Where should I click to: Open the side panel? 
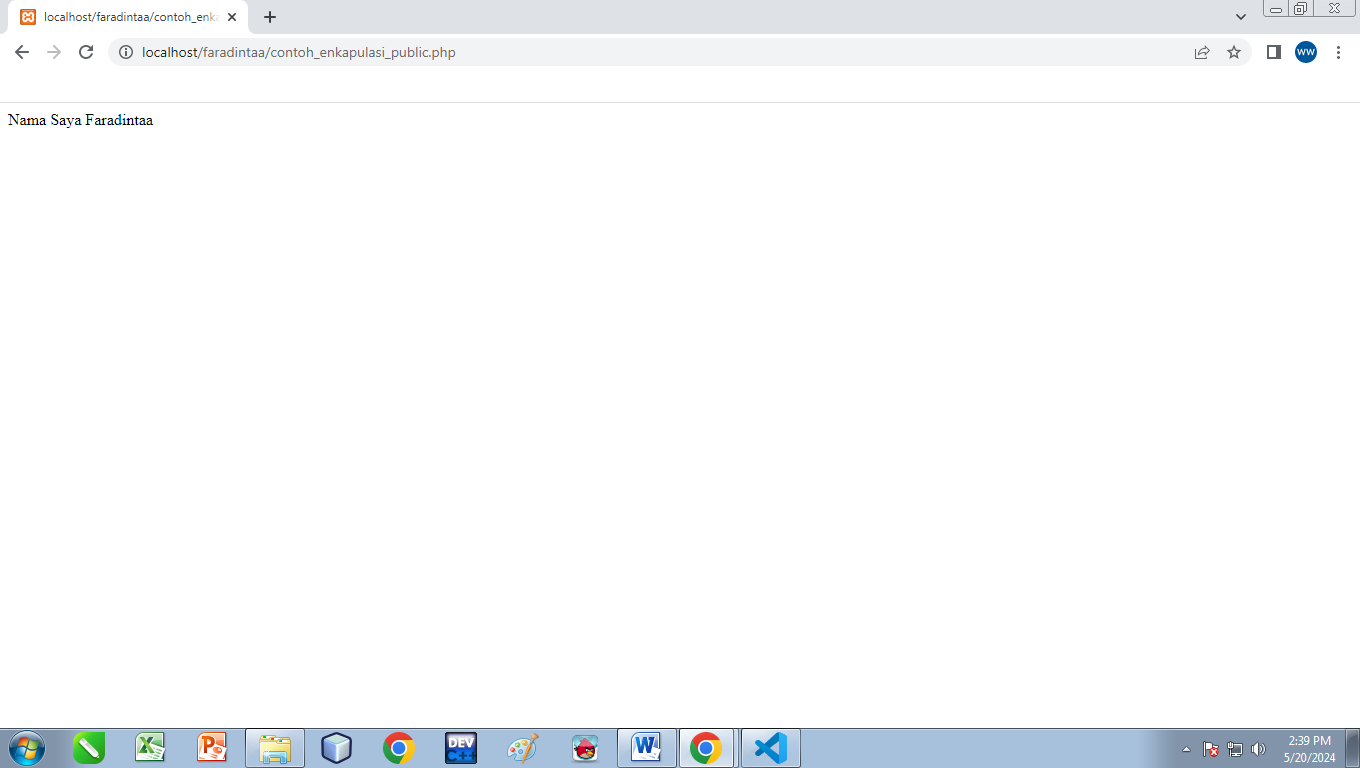pos(1274,52)
